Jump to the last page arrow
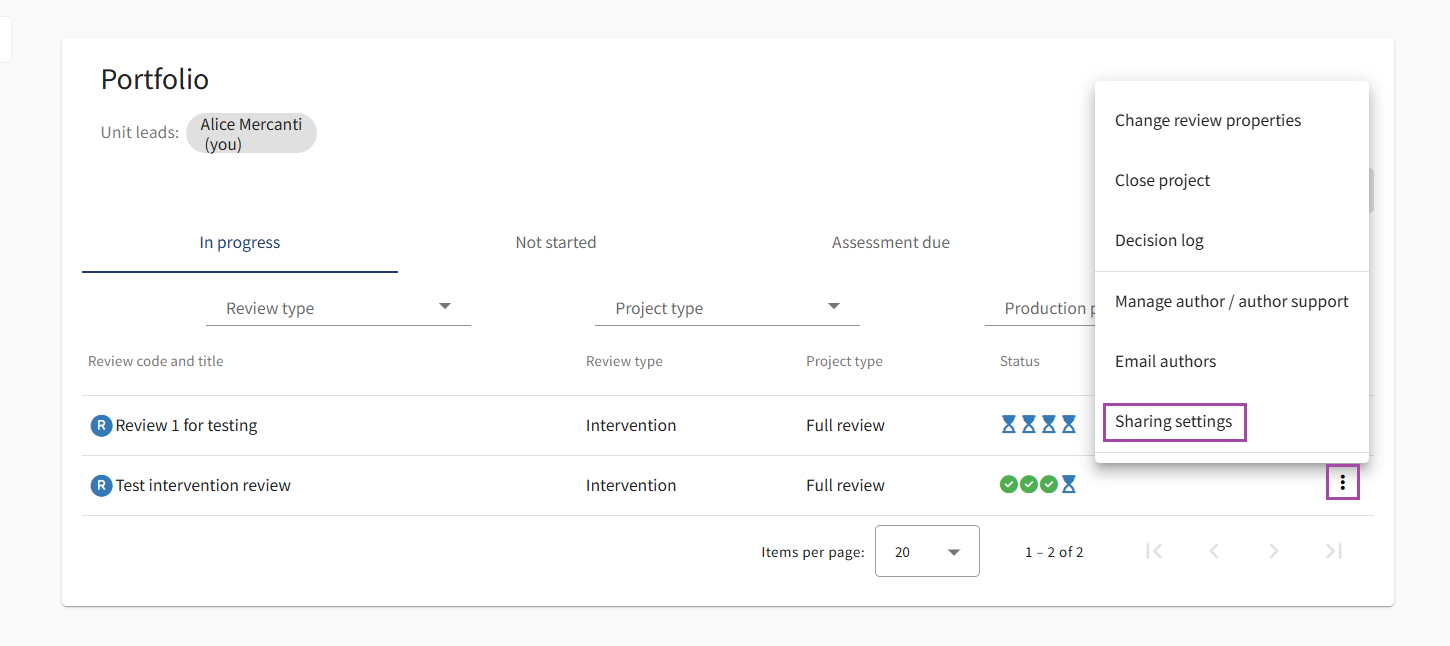Viewport: 1450px width, 646px height. tap(1333, 551)
